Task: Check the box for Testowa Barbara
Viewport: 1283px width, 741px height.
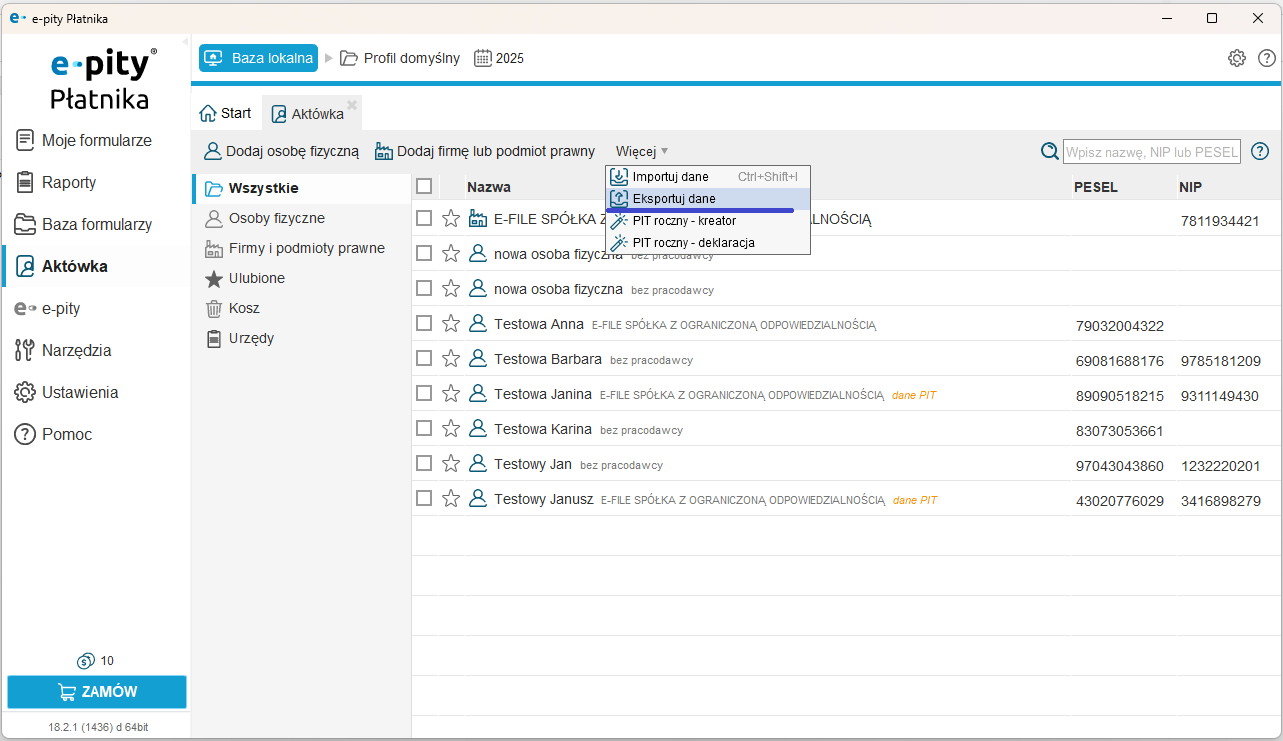Action: pos(424,358)
